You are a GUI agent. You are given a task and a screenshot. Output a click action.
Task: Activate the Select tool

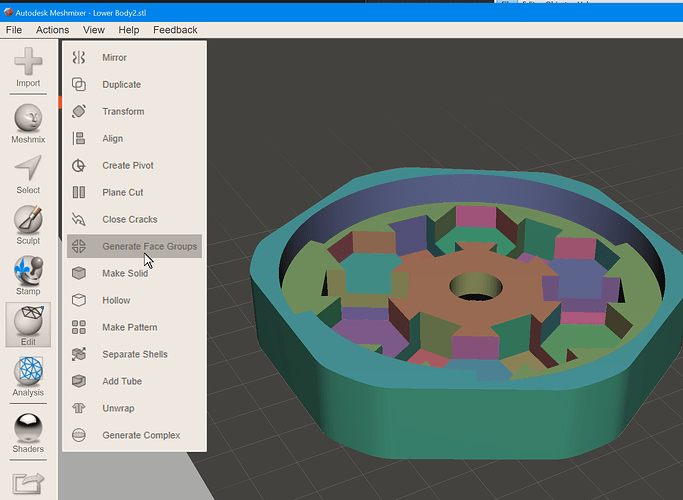(28, 175)
